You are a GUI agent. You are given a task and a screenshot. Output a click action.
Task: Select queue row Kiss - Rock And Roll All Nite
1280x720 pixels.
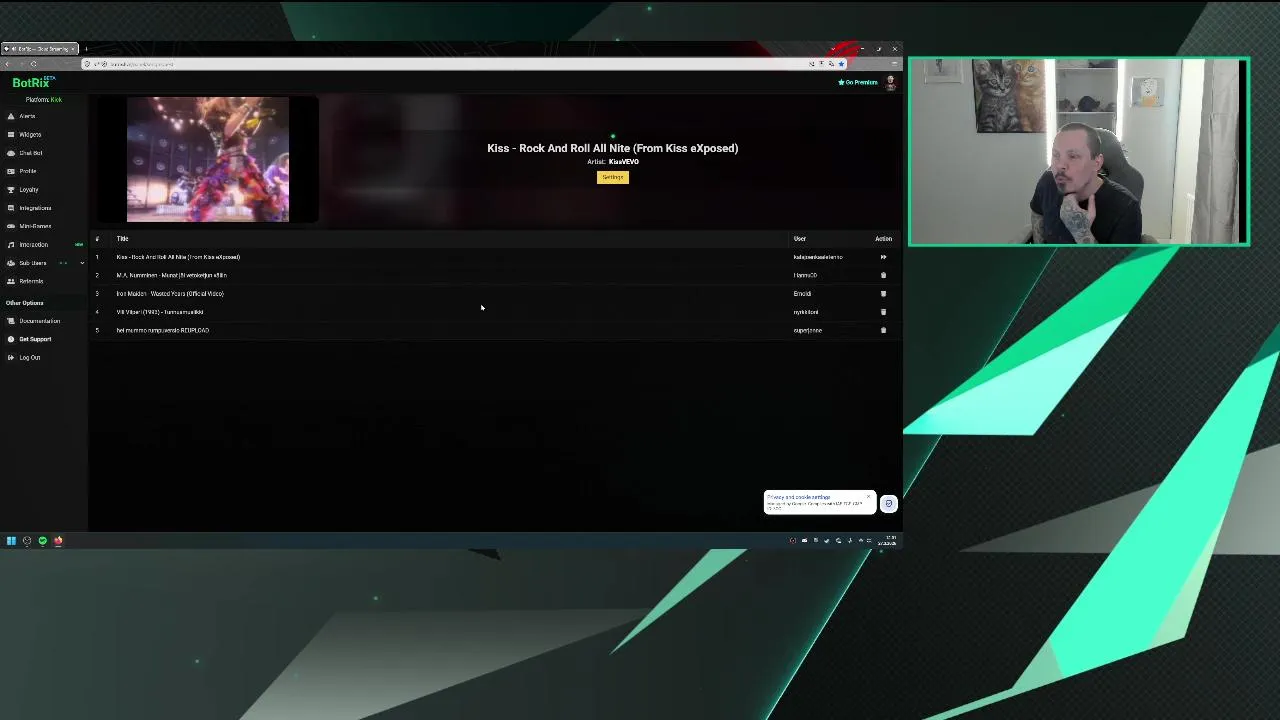coord(495,257)
